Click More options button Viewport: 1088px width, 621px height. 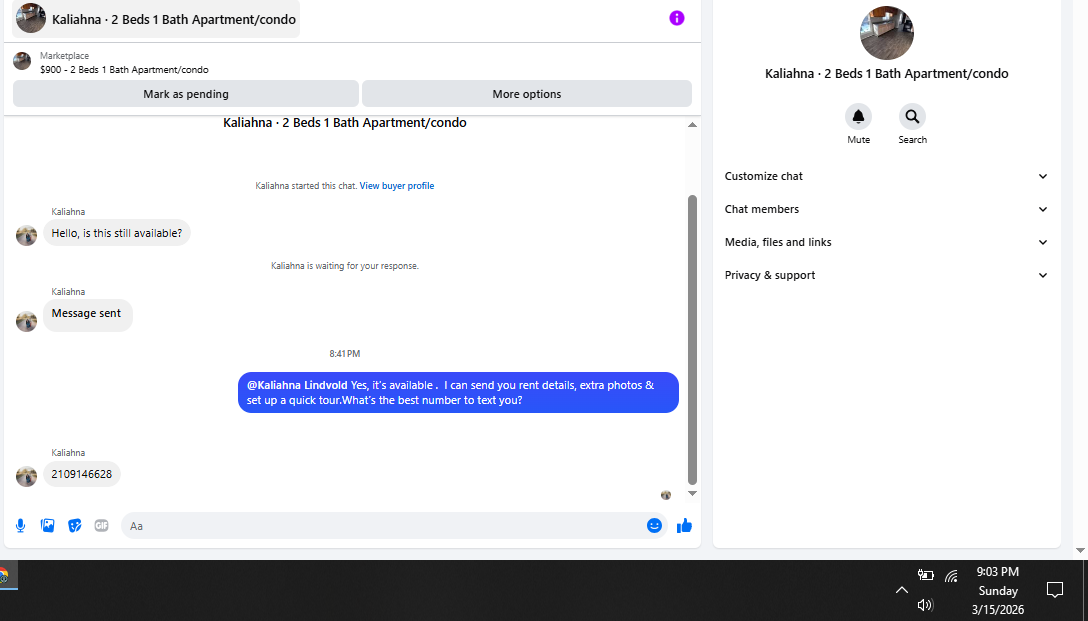point(527,94)
